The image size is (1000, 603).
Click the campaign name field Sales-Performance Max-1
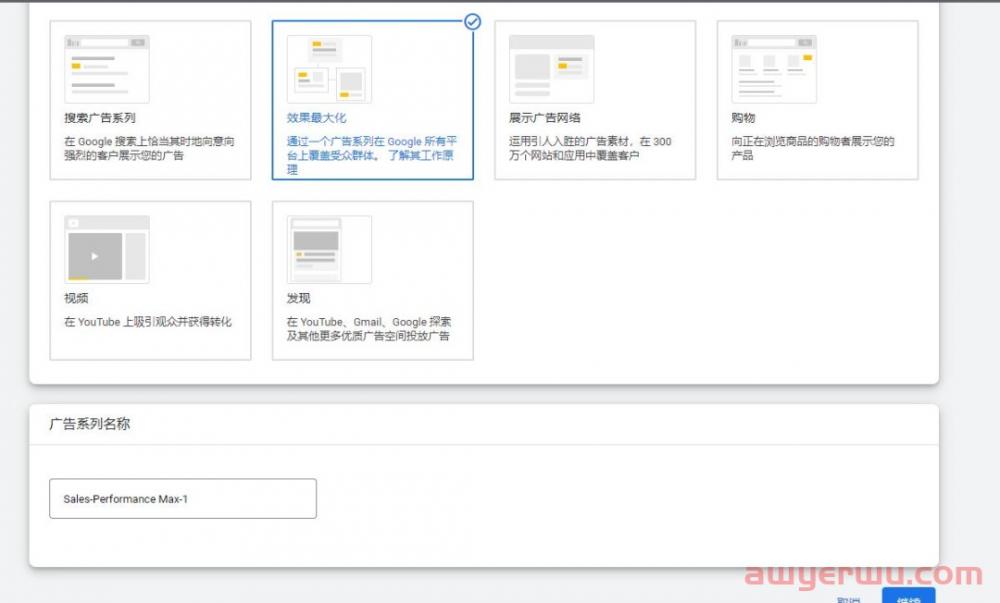183,498
